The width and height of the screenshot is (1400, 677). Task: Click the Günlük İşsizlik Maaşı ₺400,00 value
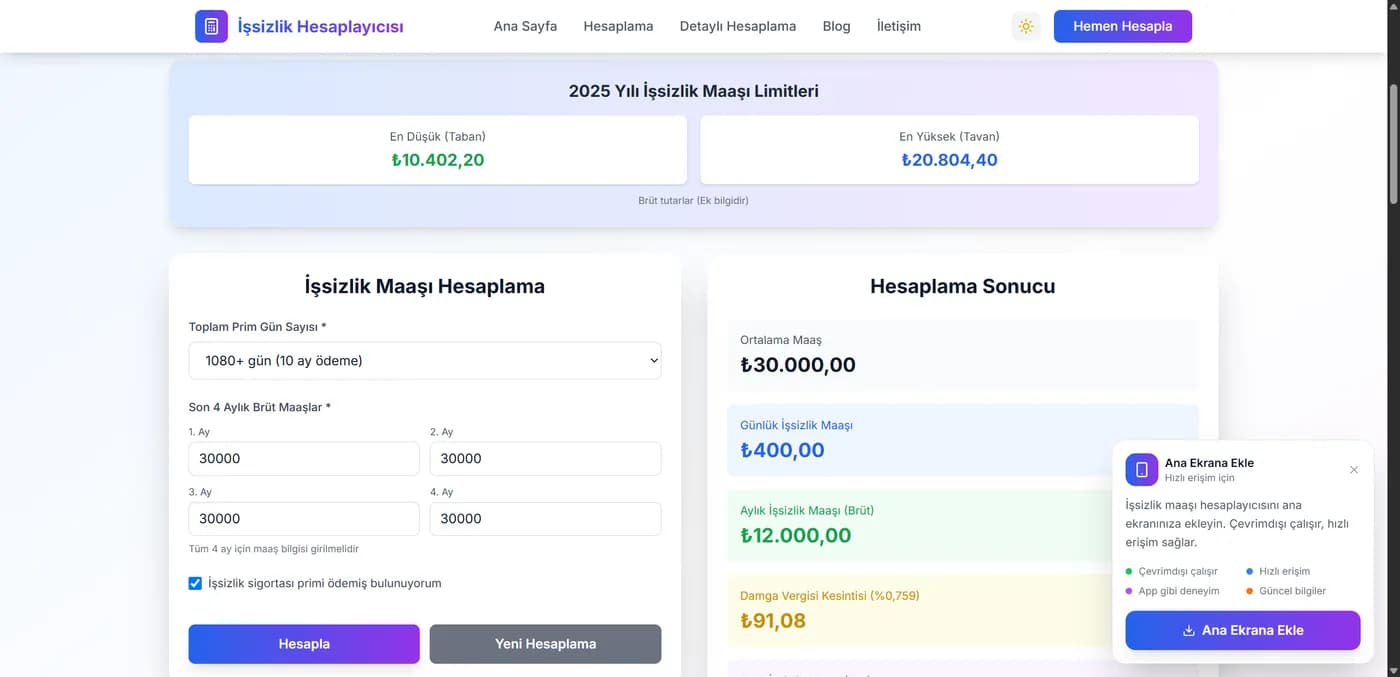(x=782, y=450)
